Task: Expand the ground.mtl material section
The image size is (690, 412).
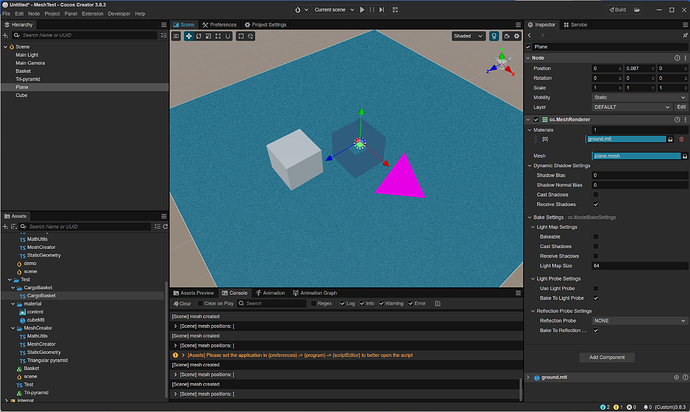Action: pos(529,378)
